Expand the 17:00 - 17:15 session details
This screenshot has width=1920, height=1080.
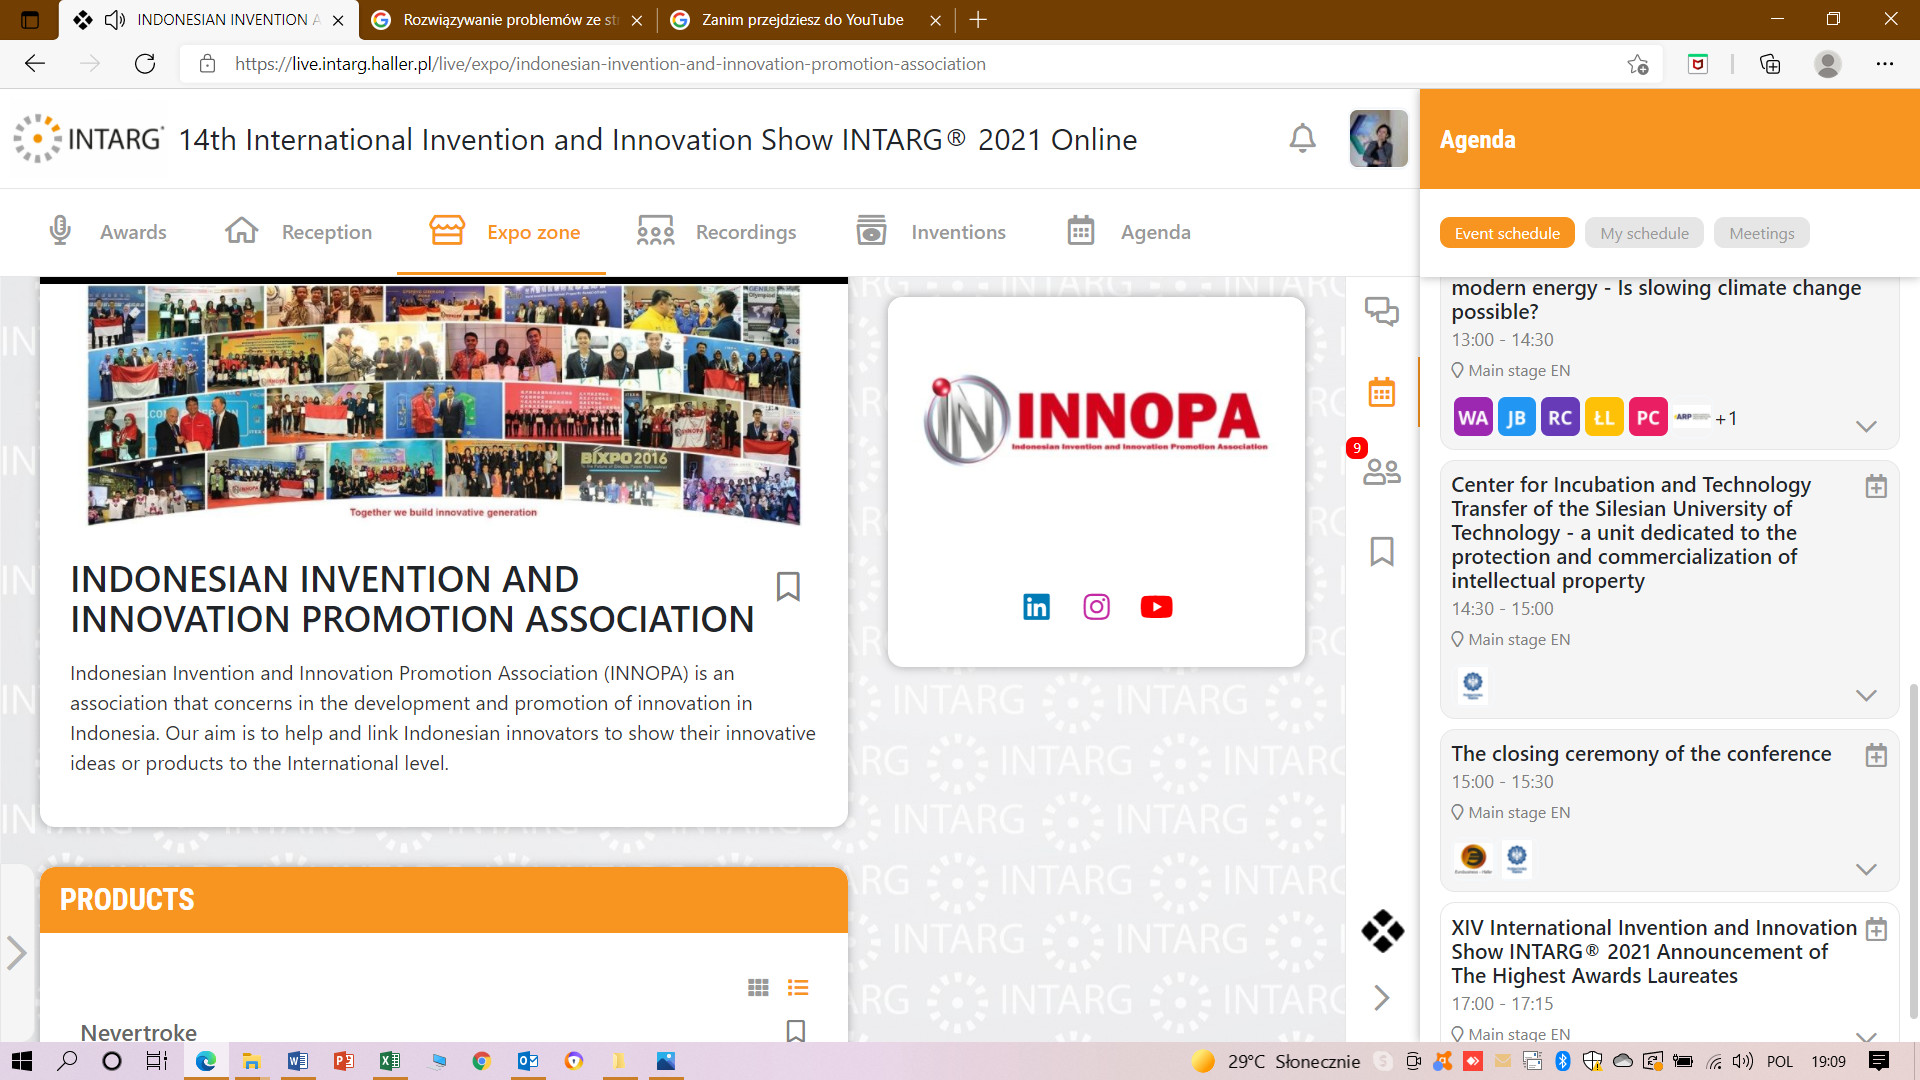point(1866,1035)
